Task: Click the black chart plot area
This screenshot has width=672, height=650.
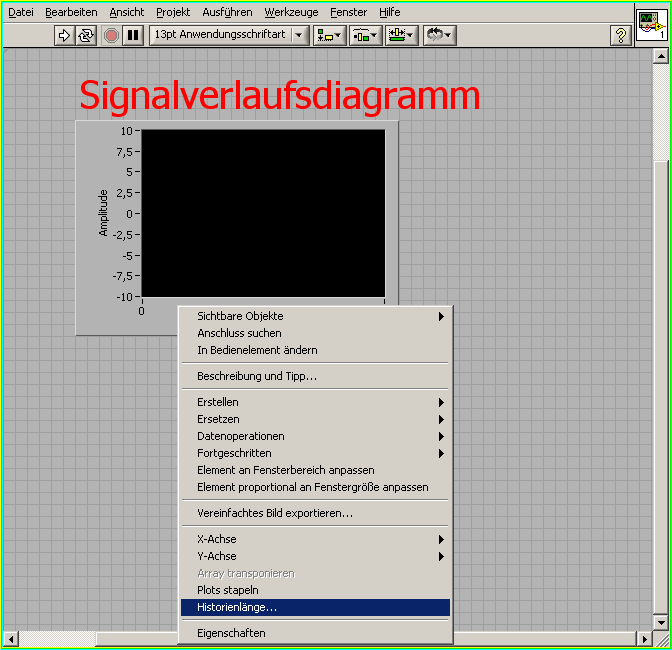Action: (263, 213)
